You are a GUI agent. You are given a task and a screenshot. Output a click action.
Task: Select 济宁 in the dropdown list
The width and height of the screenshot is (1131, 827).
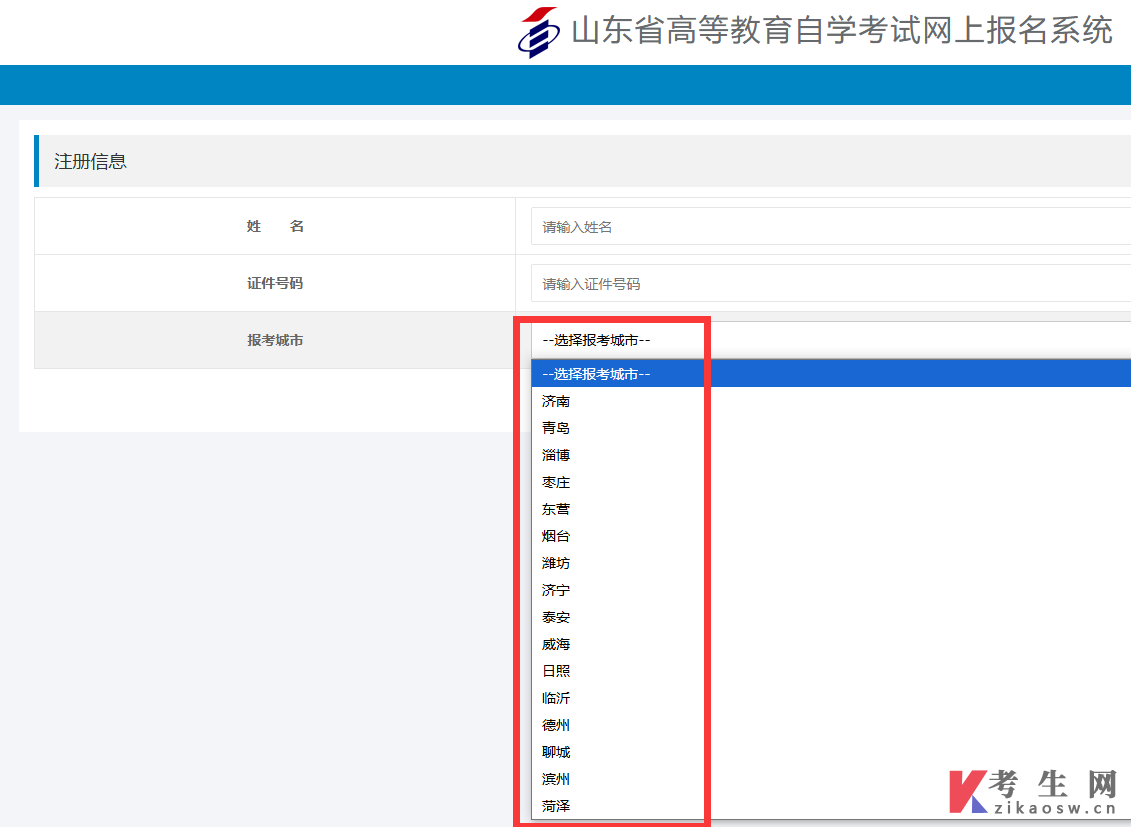831,590
